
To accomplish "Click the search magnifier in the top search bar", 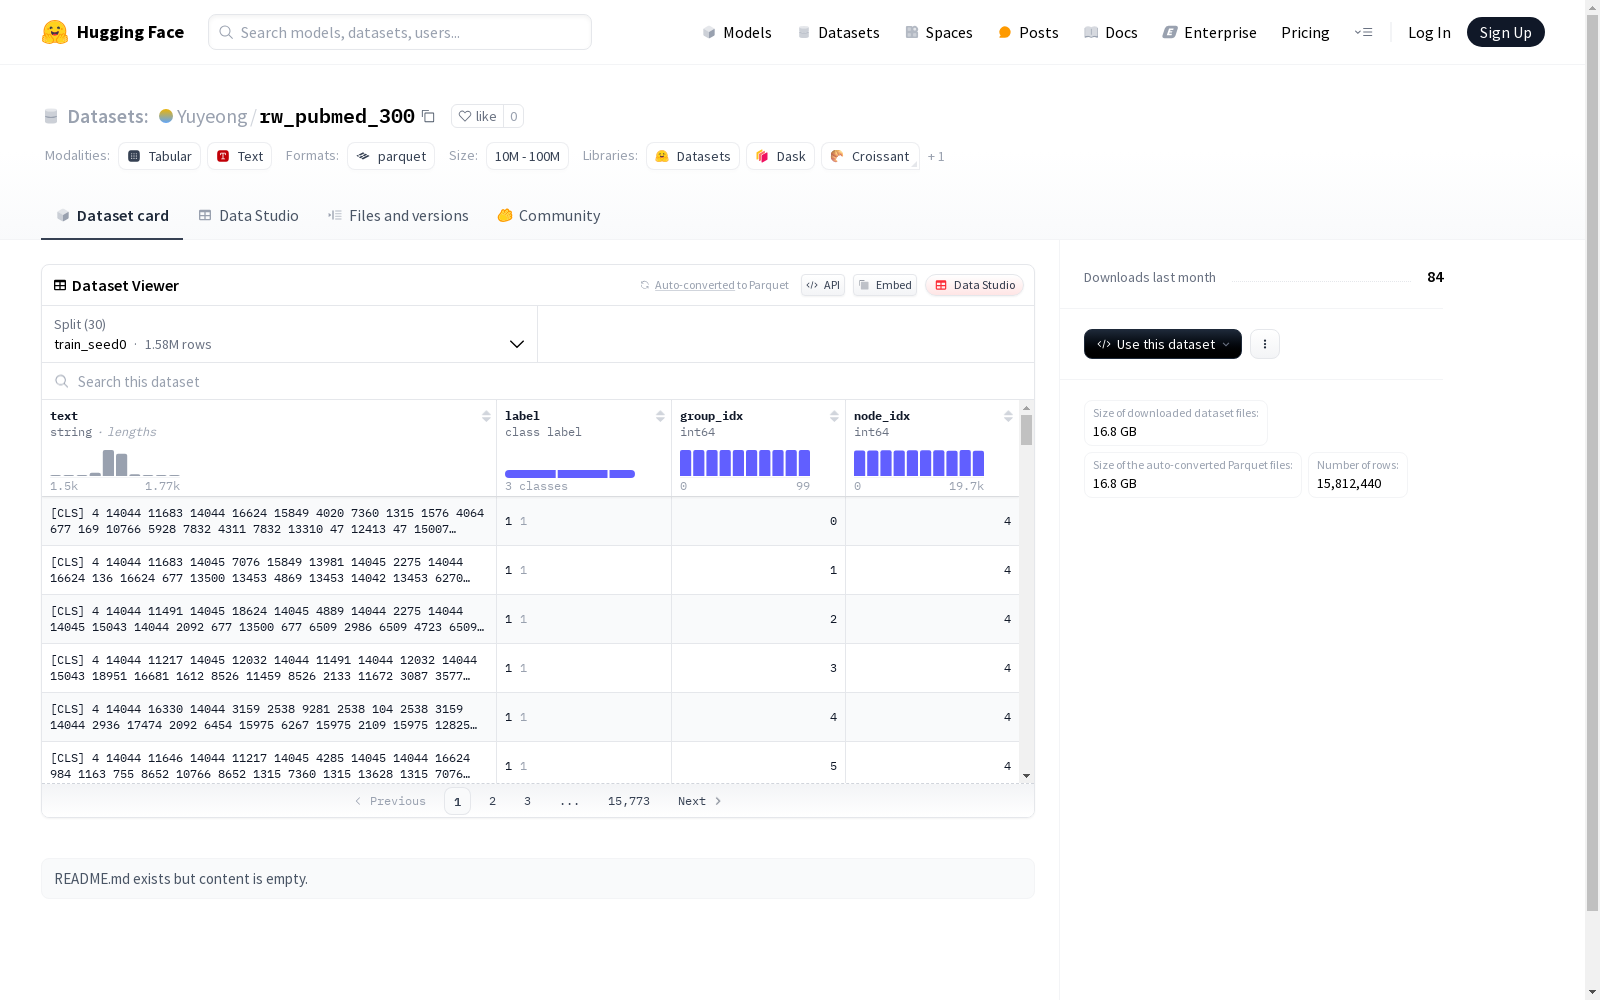I will tap(227, 32).
